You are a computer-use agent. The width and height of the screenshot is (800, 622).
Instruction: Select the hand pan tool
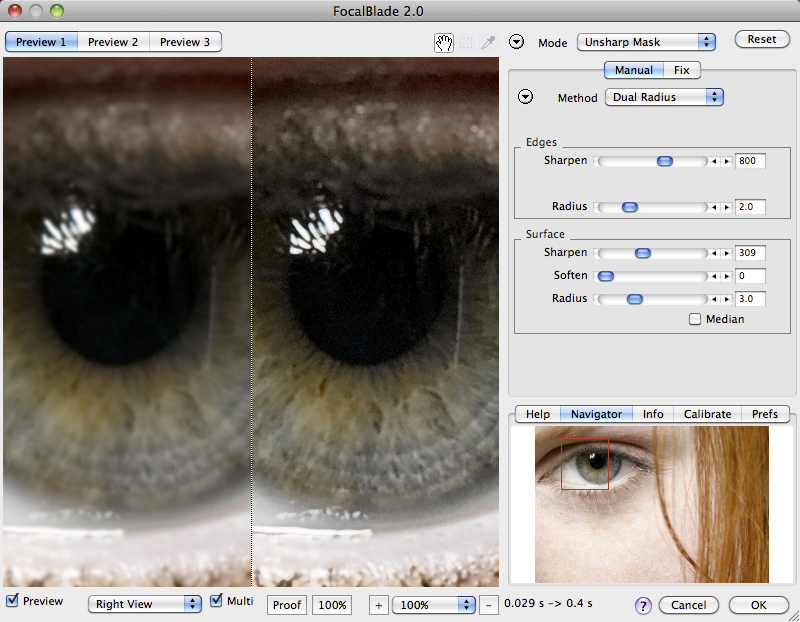tap(444, 42)
